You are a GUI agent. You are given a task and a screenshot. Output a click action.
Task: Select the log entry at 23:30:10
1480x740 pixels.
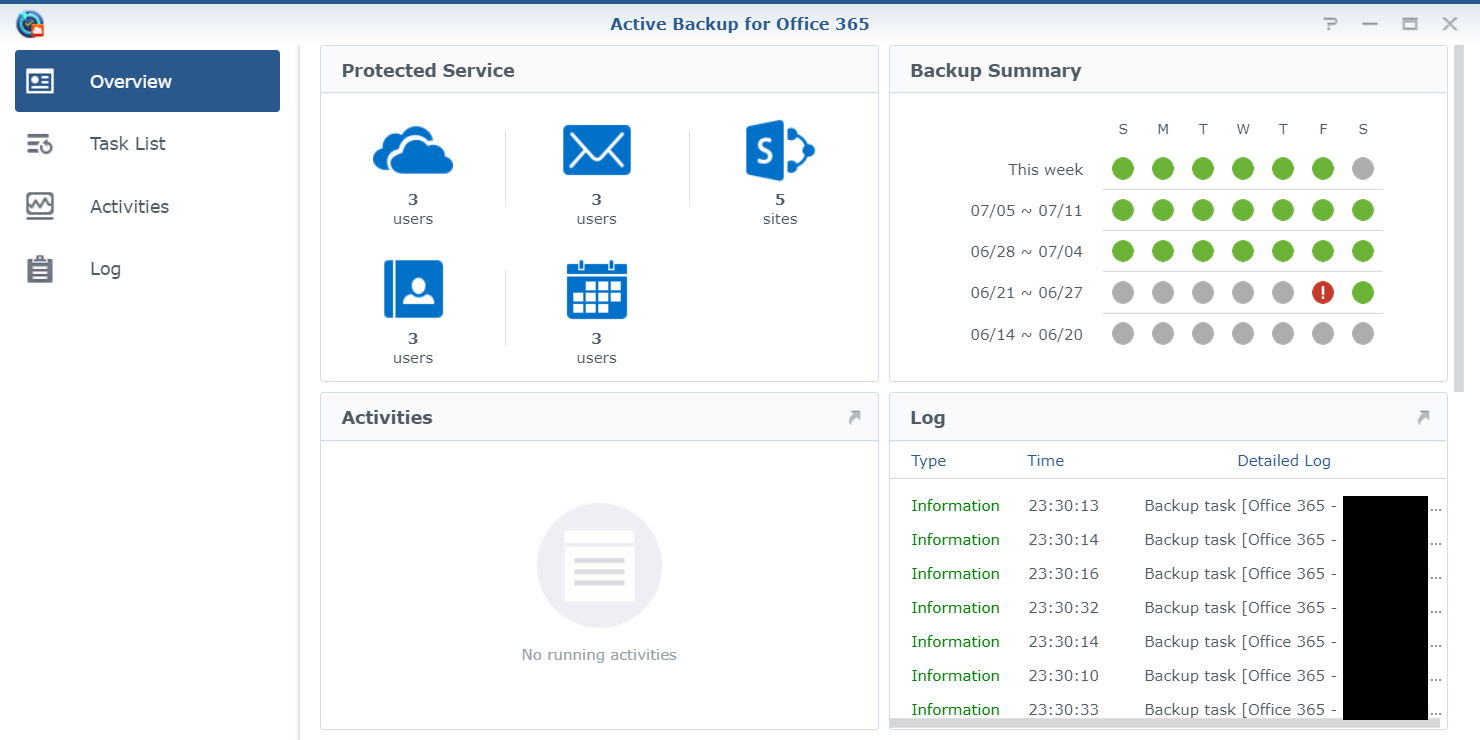pos(1168,676)
